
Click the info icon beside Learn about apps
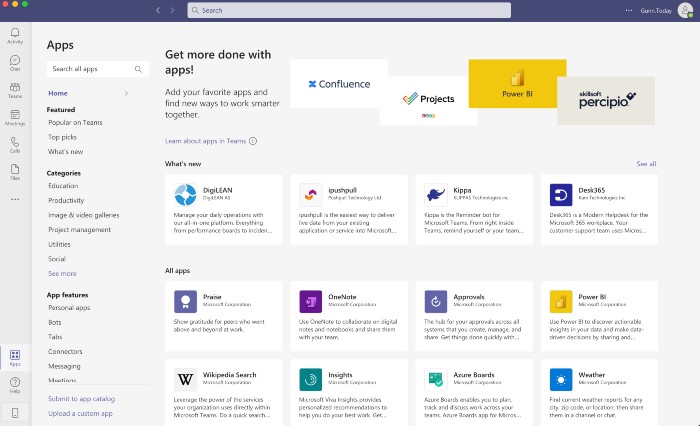[x=253, y=141]
